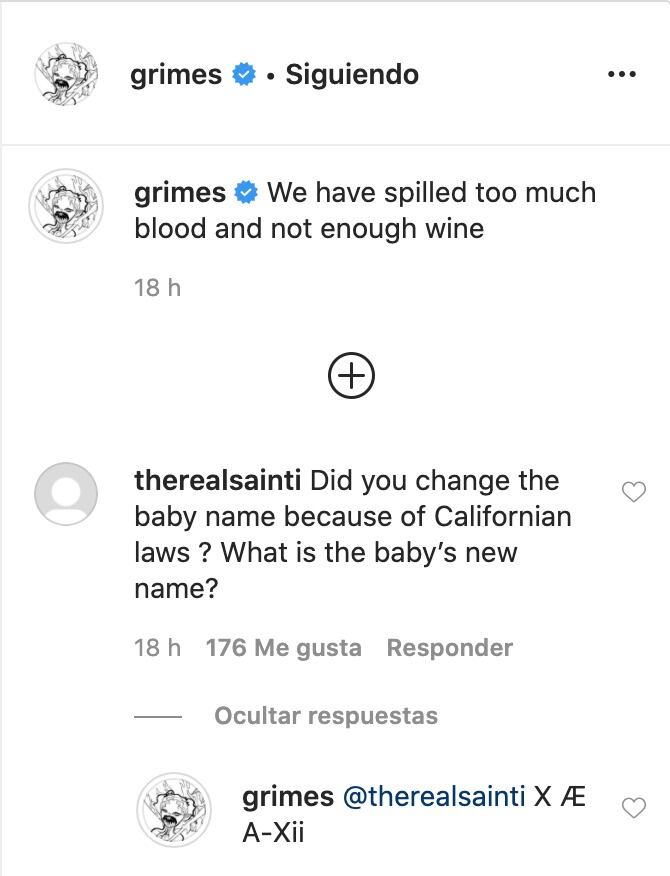Load more comments with plus circle
This screenshot has width=670, height=876.
pyautogui.click(x=351, y=375)
